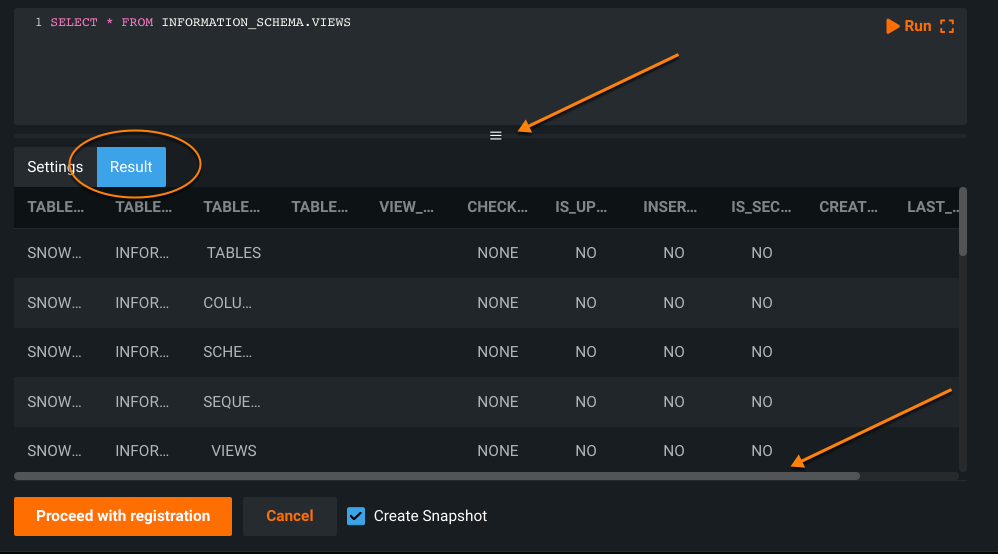
Task: Click the vertical scrollbar of results table
Action: pos(963,222)
